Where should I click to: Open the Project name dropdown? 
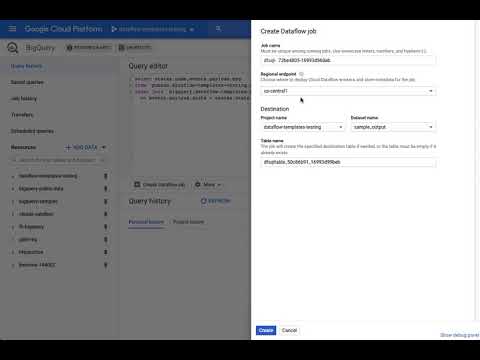tap(303, 127)
